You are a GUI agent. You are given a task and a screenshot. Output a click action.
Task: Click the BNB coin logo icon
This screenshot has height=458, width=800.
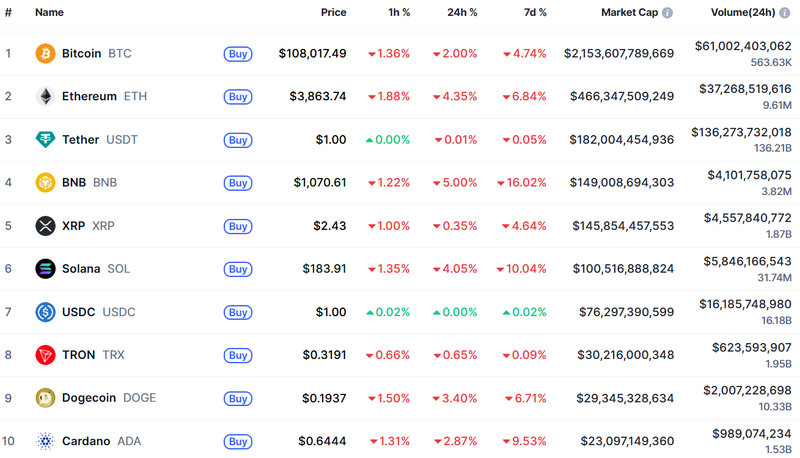(x=45, y=182)
